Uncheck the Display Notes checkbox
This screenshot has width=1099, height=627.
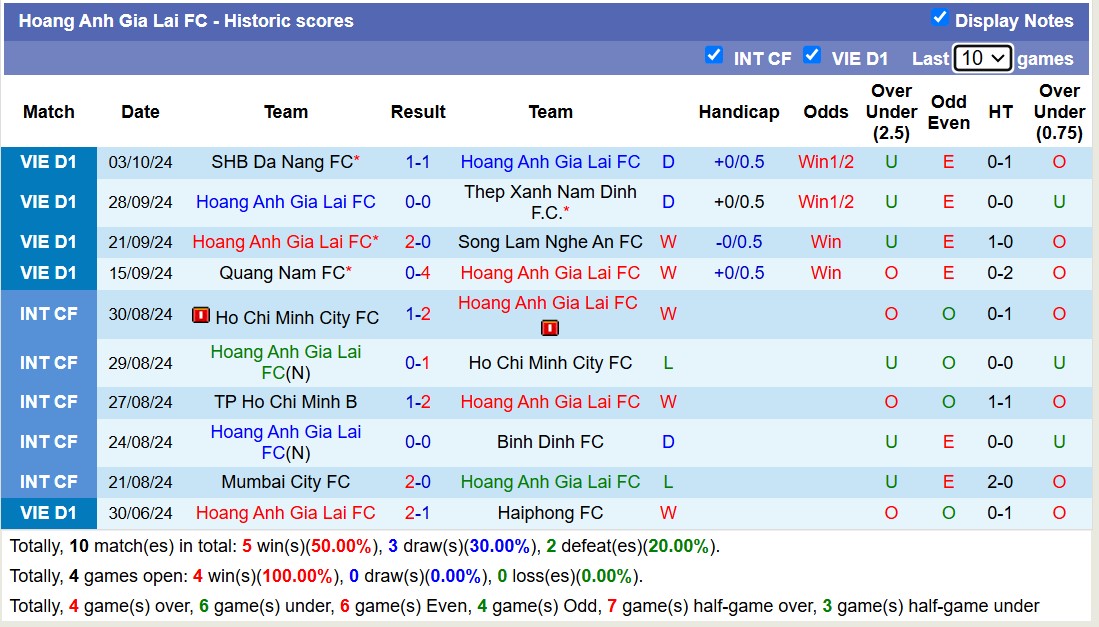(938, 16)
